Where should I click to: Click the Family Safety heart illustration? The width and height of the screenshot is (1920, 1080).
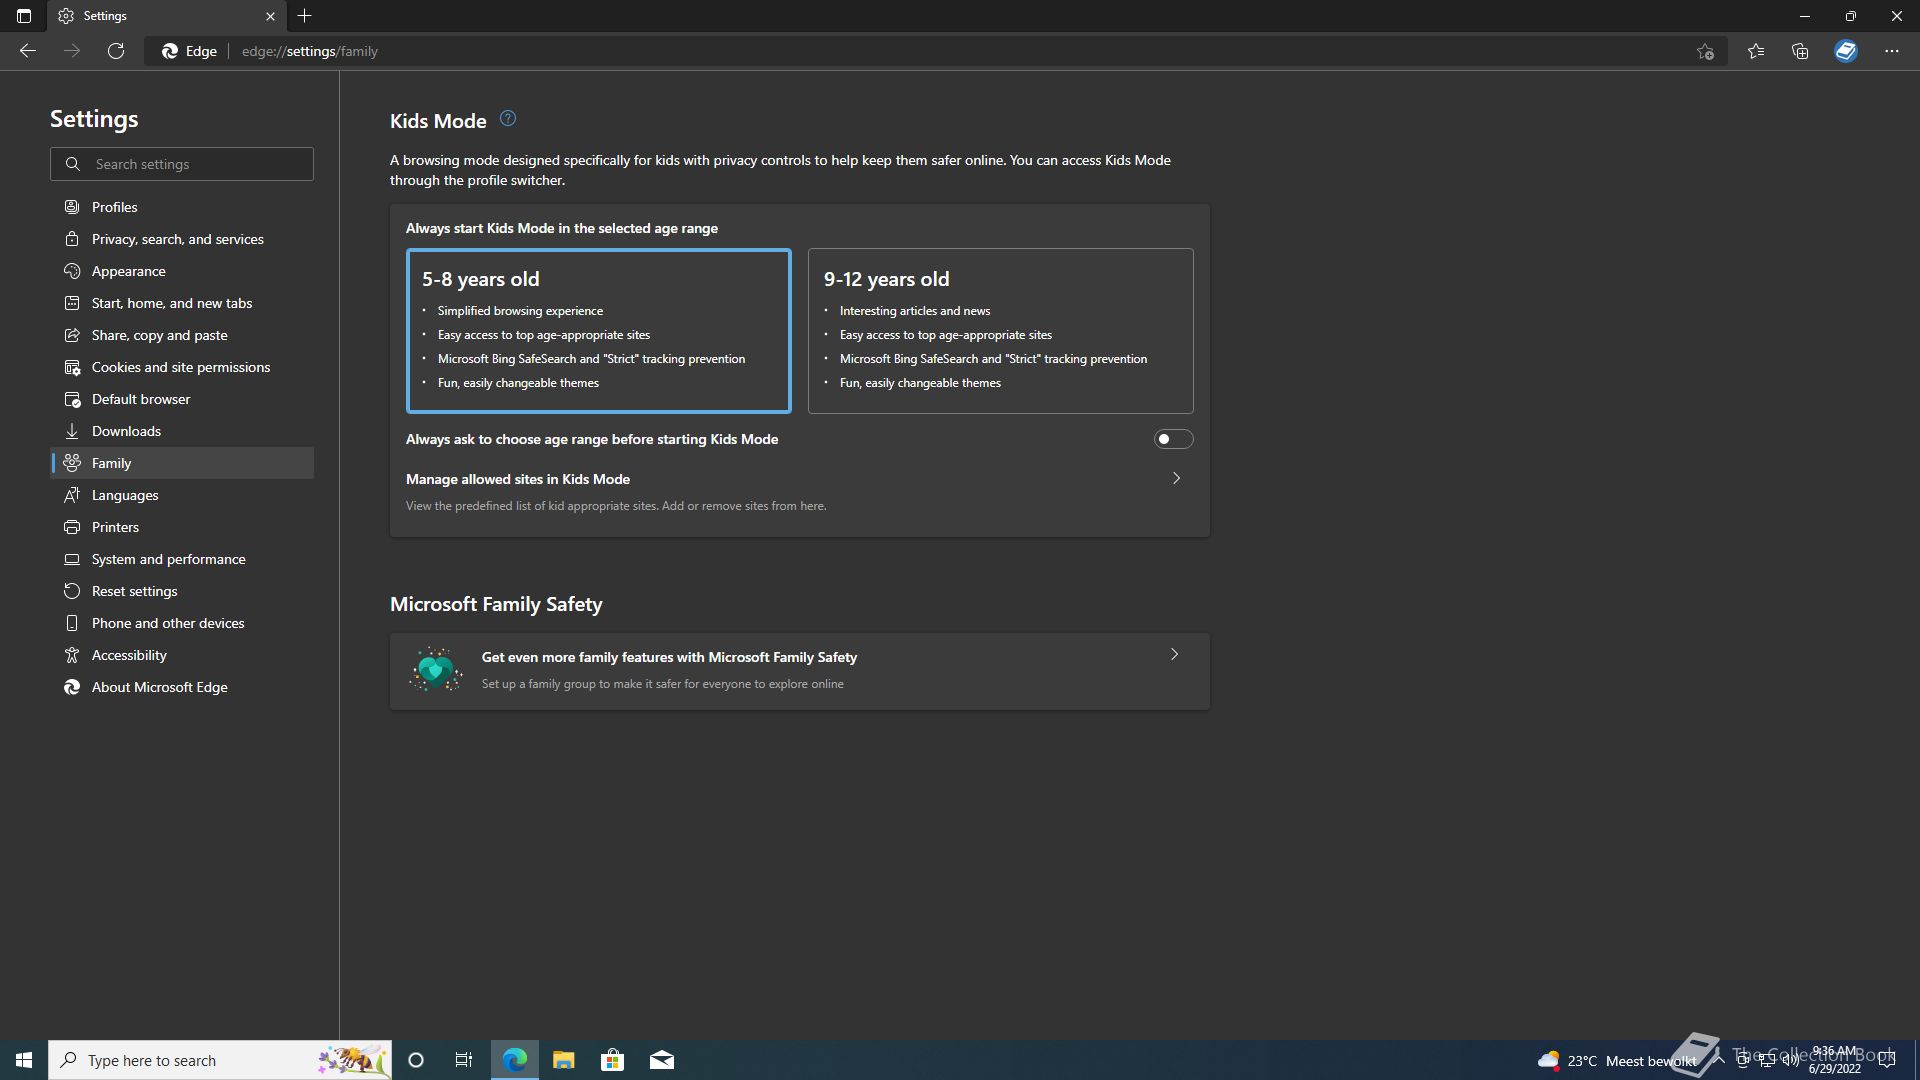(x=435, y=670)
